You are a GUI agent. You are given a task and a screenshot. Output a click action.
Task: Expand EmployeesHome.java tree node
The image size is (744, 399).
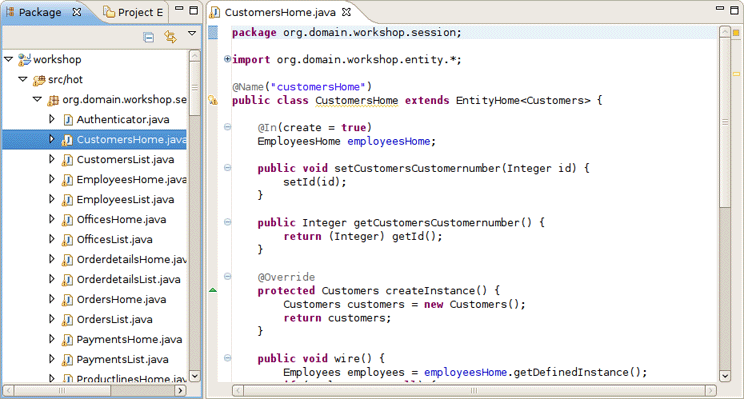[x=52, y=179]
